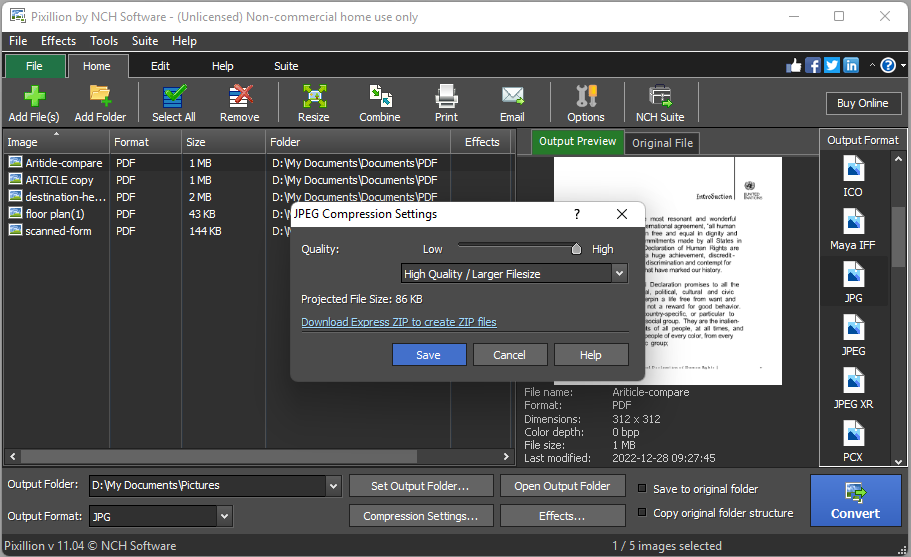Expand the Output Format dropdown arrow
This screenshot has height=557, width=911.
[225, 516]
